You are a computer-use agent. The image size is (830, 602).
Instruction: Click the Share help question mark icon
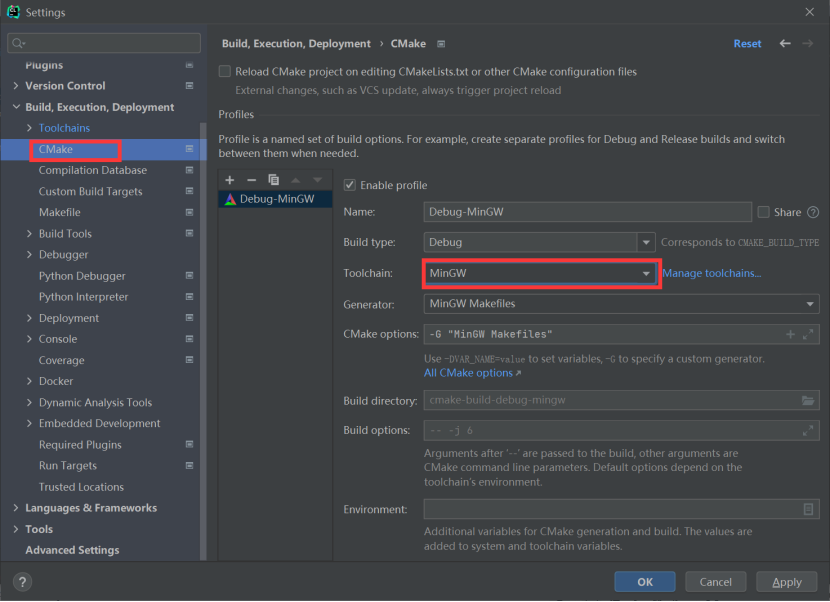[x=813, y=212]
